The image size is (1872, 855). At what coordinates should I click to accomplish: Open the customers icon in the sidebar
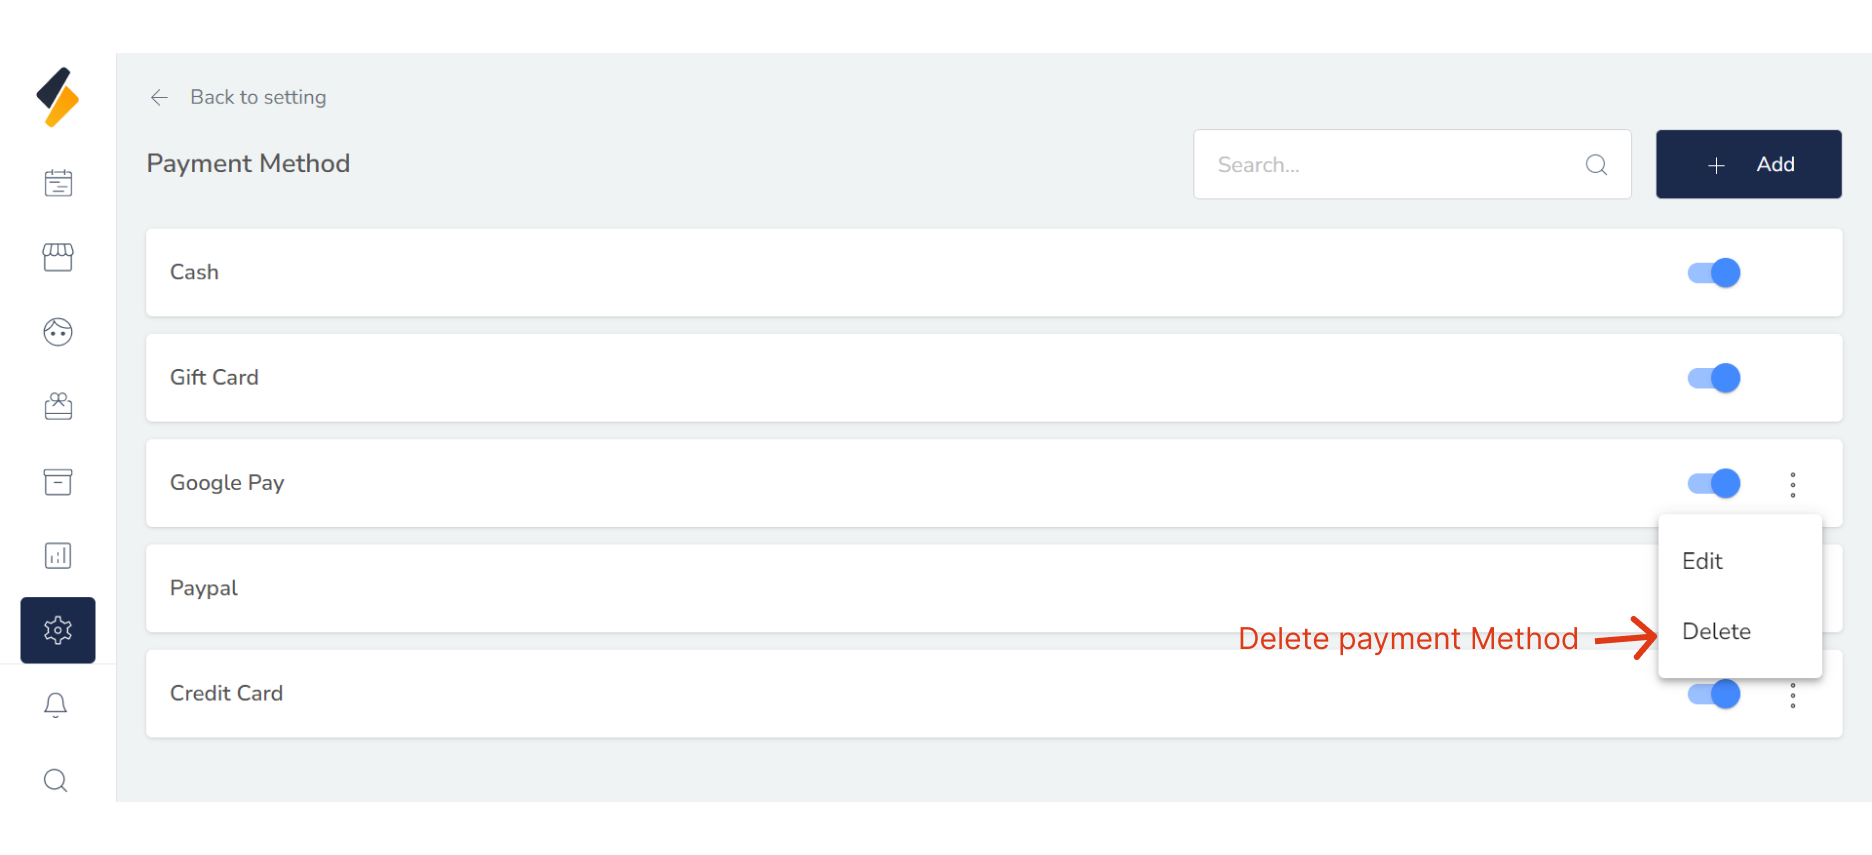(x=57, y=331)
